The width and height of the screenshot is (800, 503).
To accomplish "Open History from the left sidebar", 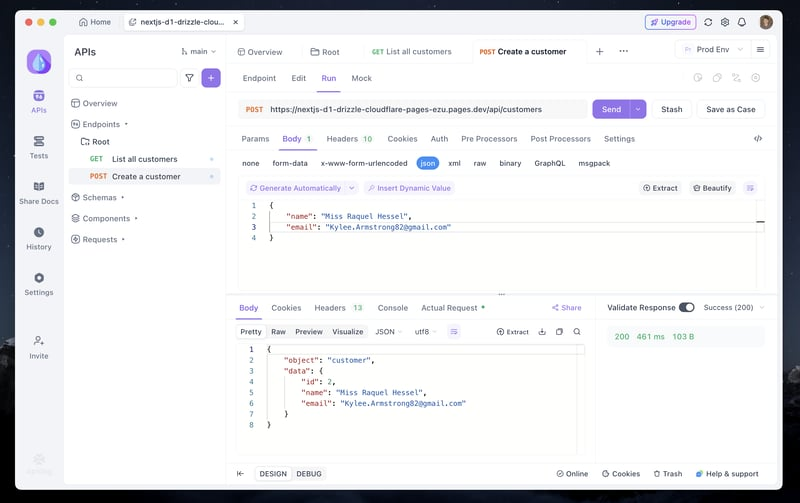I will (39, 239).
